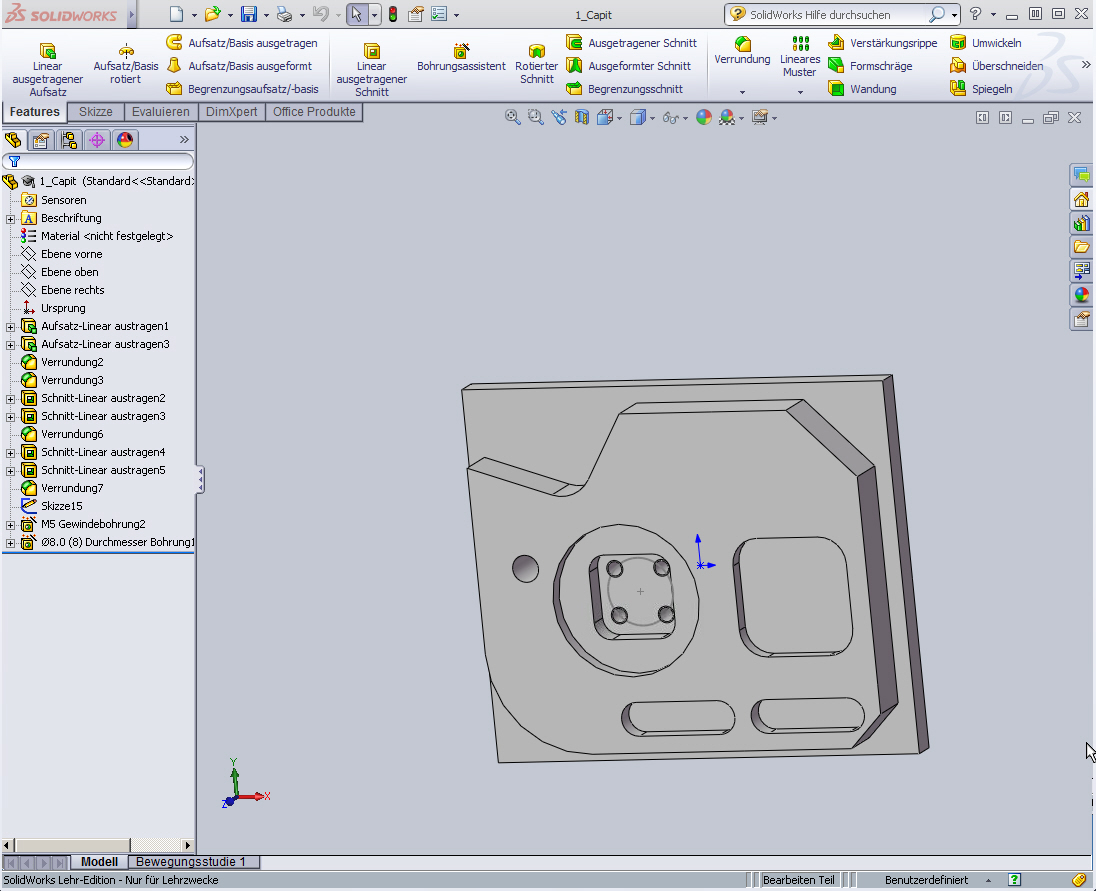Select the Wandung tool
This screenshot has width=1096, height=891.
click(862, 89)
